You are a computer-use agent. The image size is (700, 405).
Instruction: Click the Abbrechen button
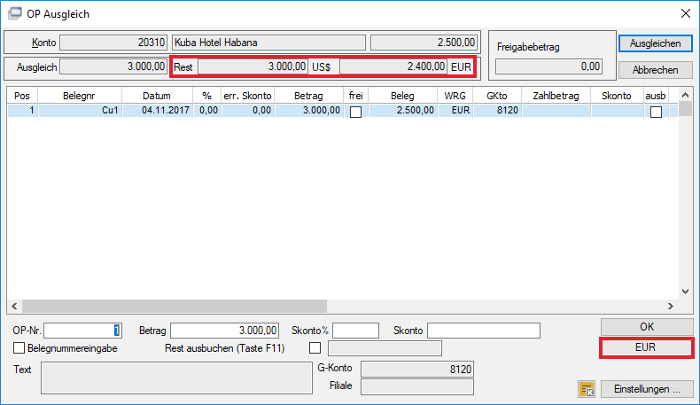pyautogui.click(x=655, y=70)
